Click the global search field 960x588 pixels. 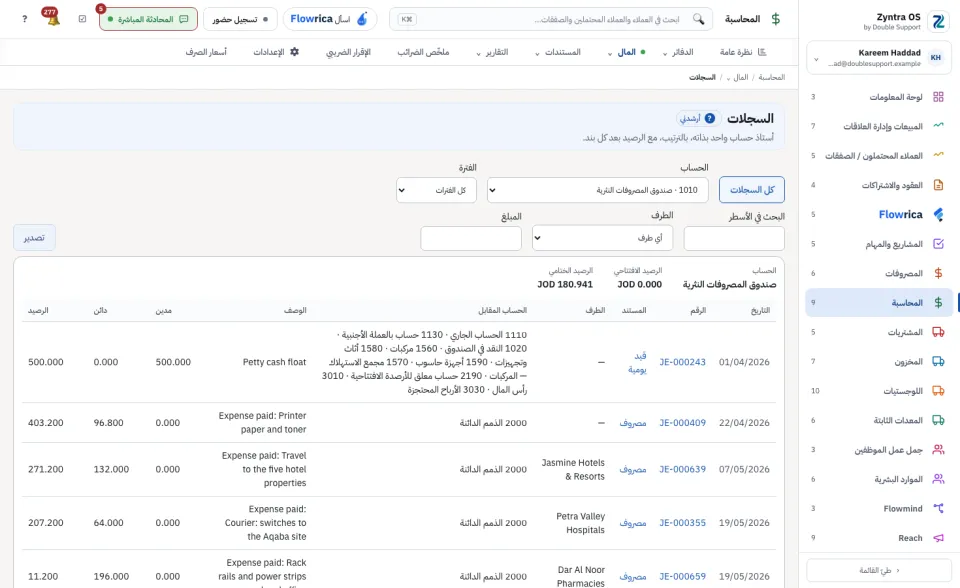pos(551,20)
